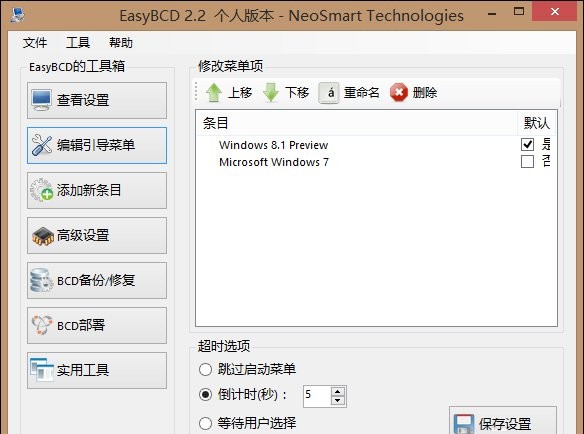Click the BCD部署 button text
Screen dimensions: 584x434
[x=81, y=325]
